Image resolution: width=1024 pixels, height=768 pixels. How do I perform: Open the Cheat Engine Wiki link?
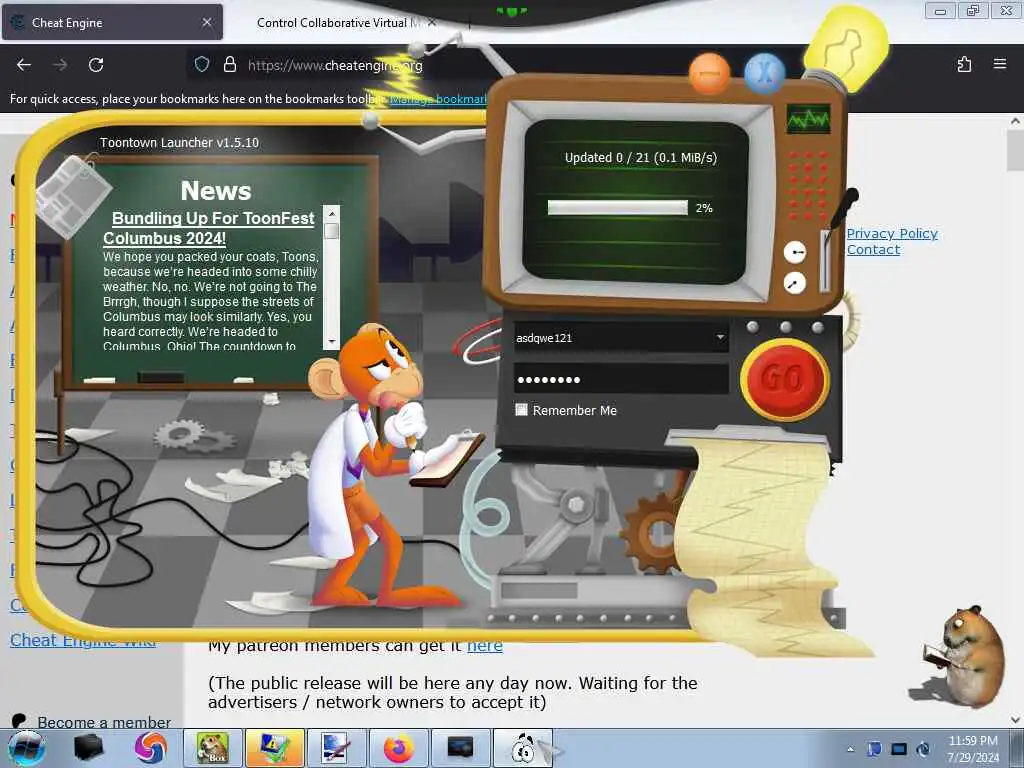[83, 641]
